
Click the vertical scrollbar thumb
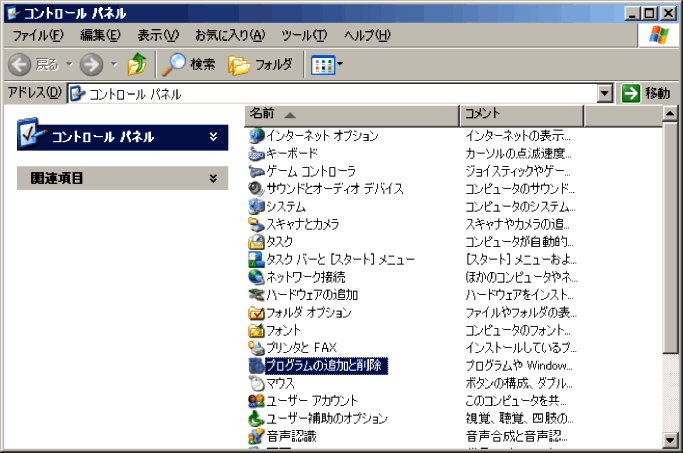pyautogui.click(x=670, y=237)
